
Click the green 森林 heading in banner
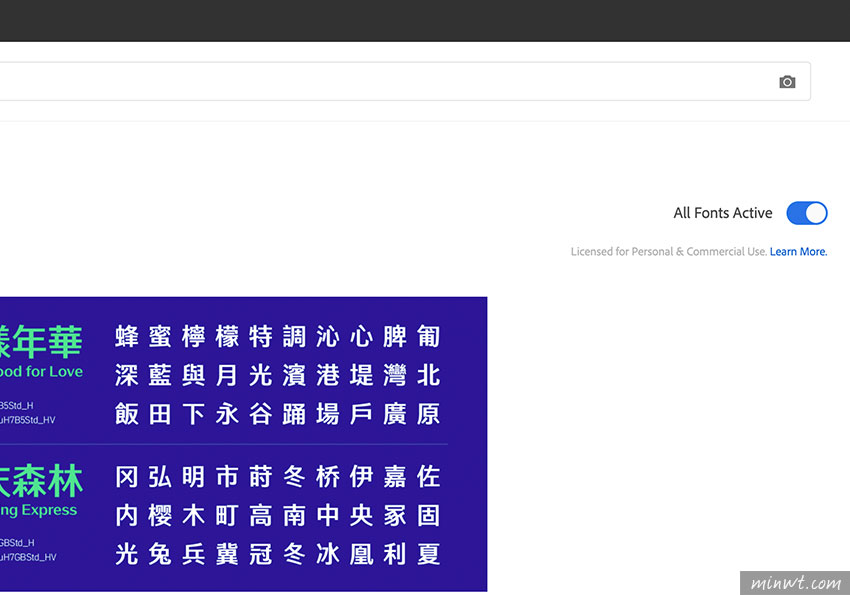tap(40, 480)
